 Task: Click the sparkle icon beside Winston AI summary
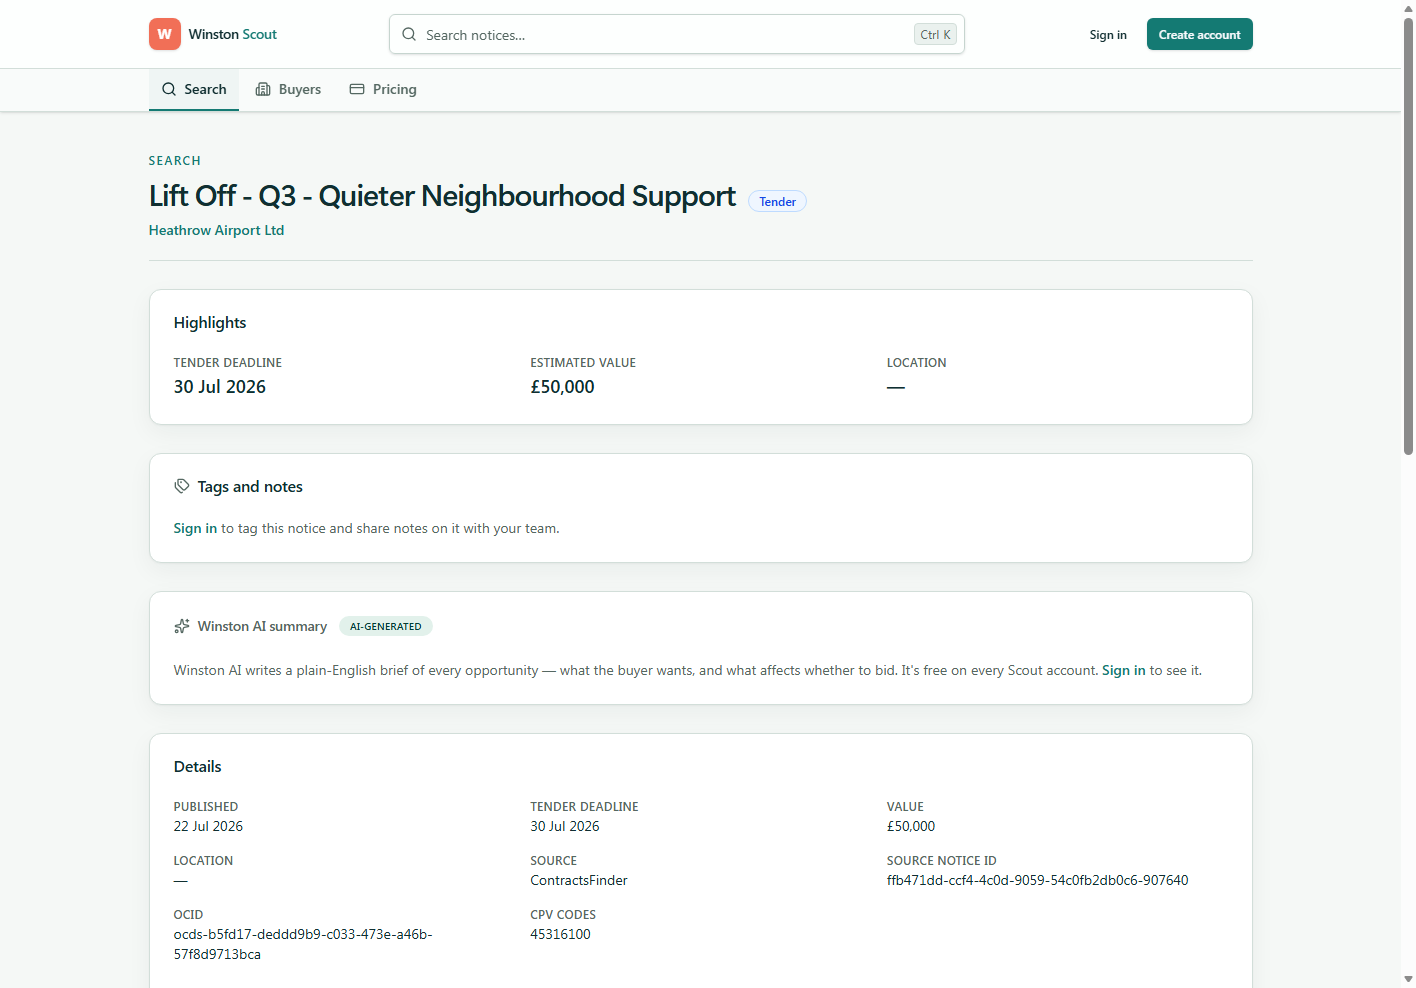pos(182,626)
